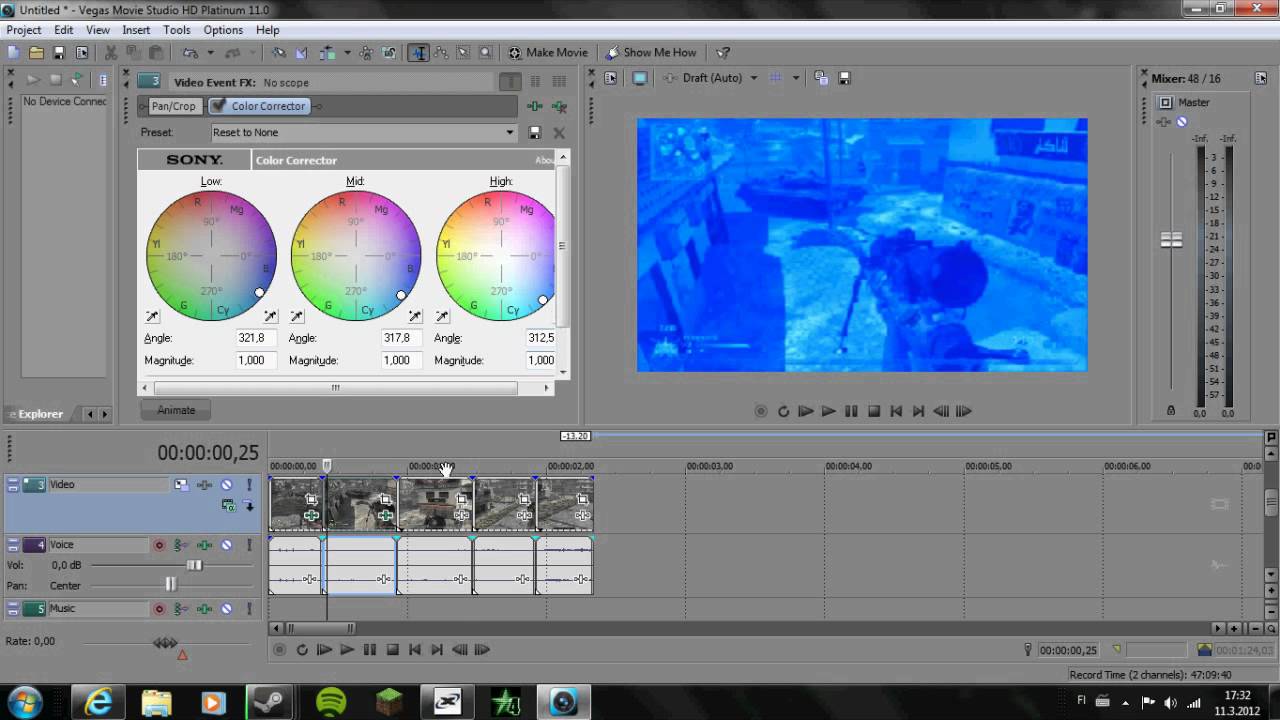Open the Tools menu
The height and width of the screenshot is (720, 1280).
click(x=177, y=30)
